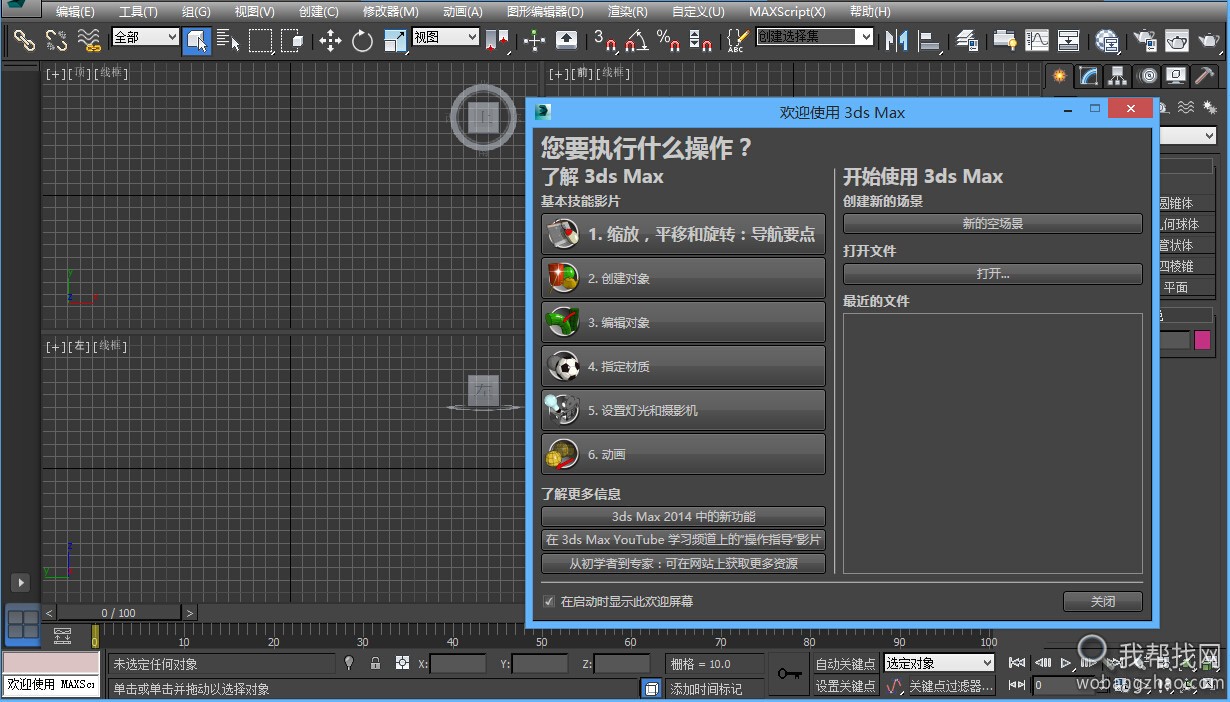The width and height of the screenshot is (1230, 702).
Task: Click the time slider 0 / 100
Action: click(119, 612)
